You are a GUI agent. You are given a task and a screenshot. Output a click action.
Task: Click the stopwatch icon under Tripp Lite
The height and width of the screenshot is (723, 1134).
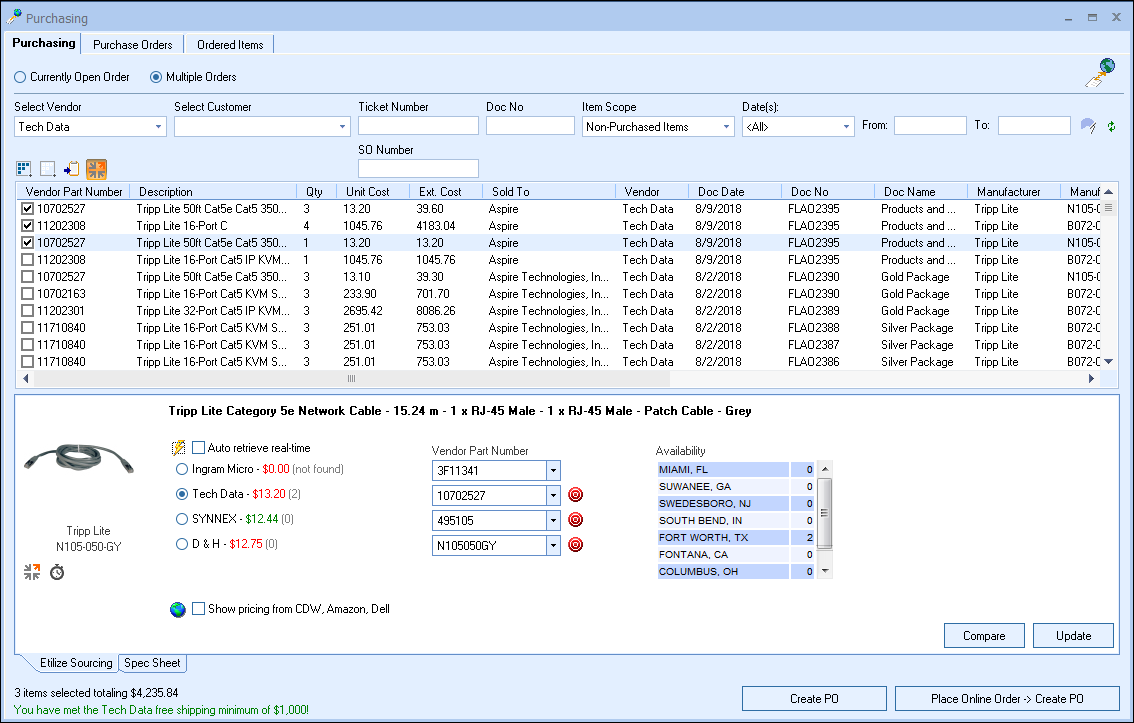57,572
